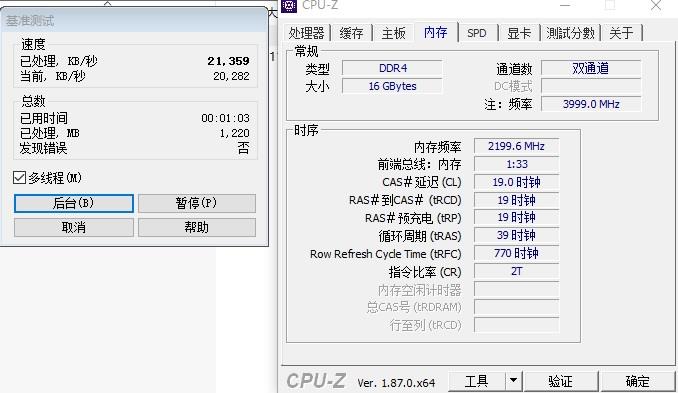Click the empty 总CAS号 (tRDRAM) field

pos(516,307)
